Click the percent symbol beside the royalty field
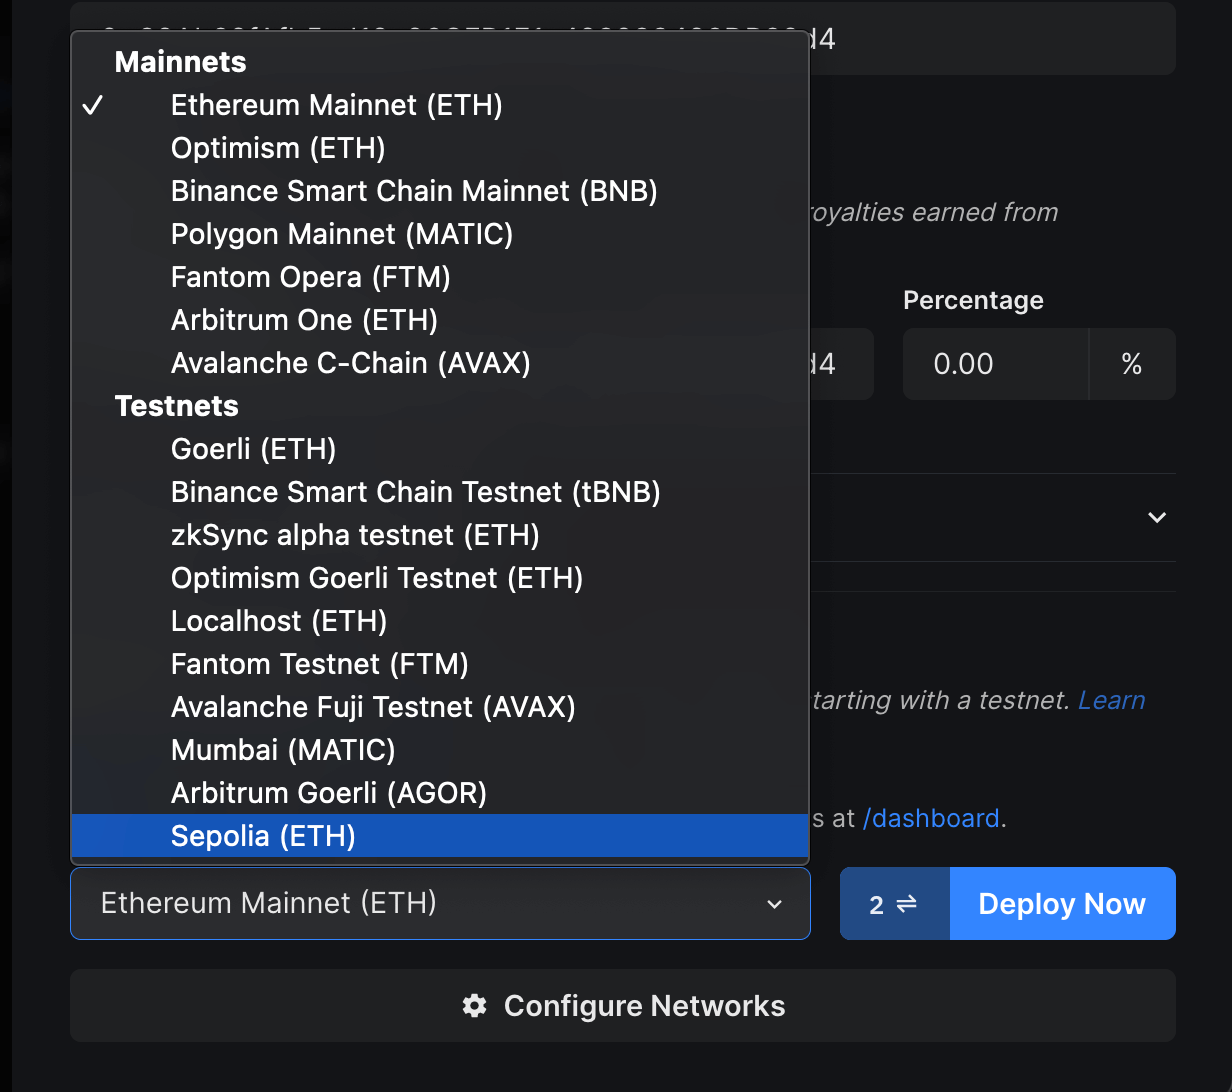 pyautogui.click(x=1132, y=364)
